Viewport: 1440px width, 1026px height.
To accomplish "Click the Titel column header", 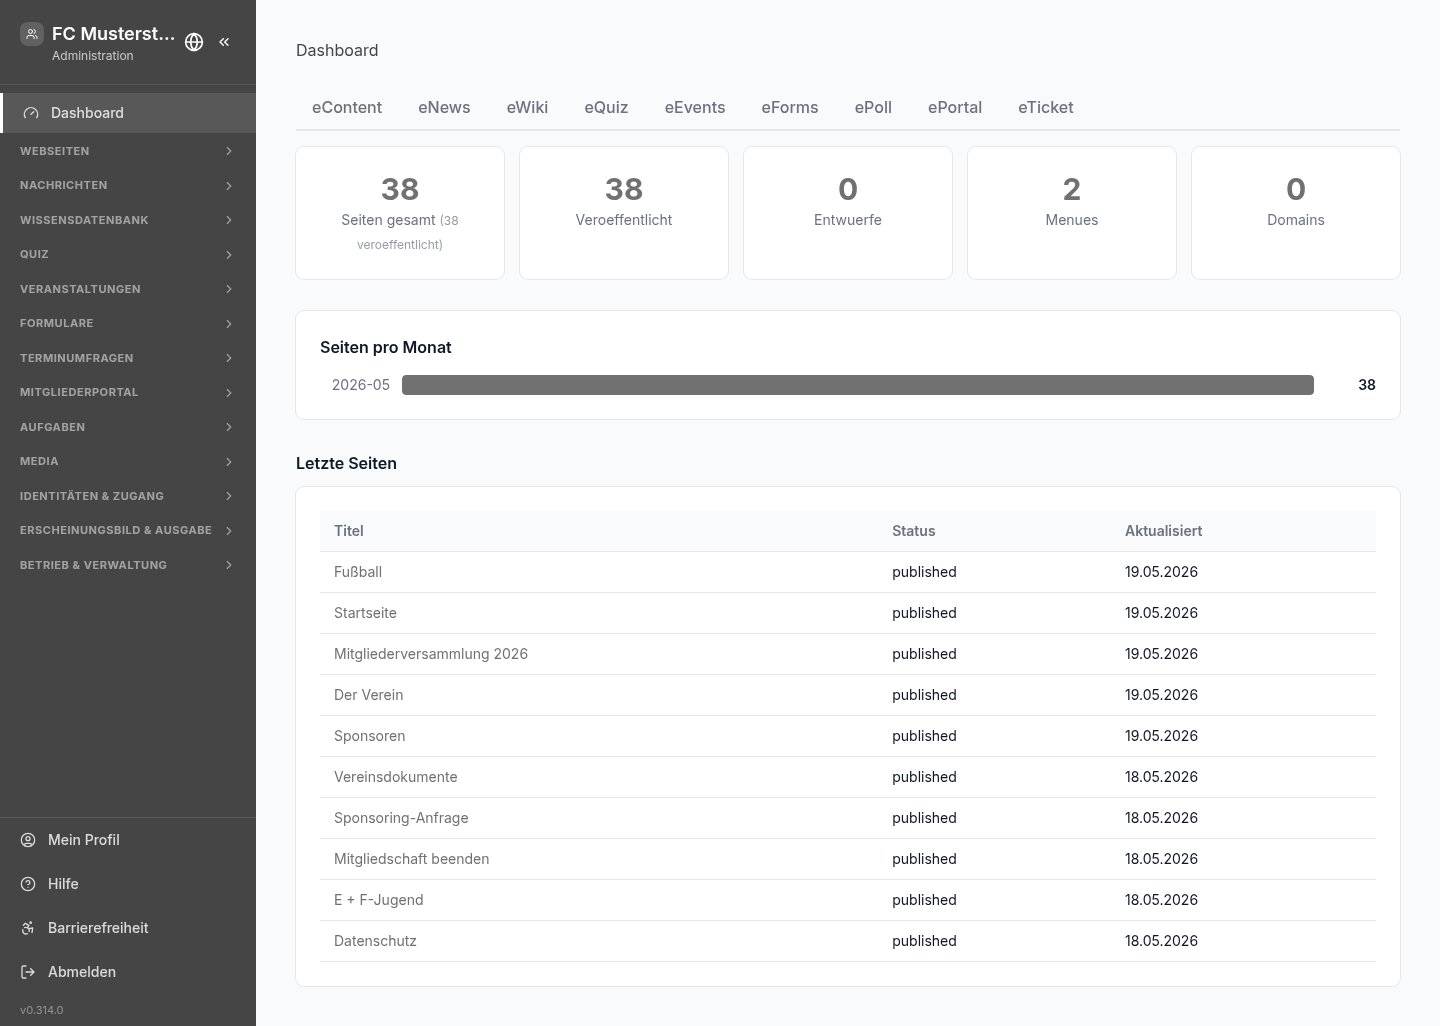I will [x=349, y=531].
